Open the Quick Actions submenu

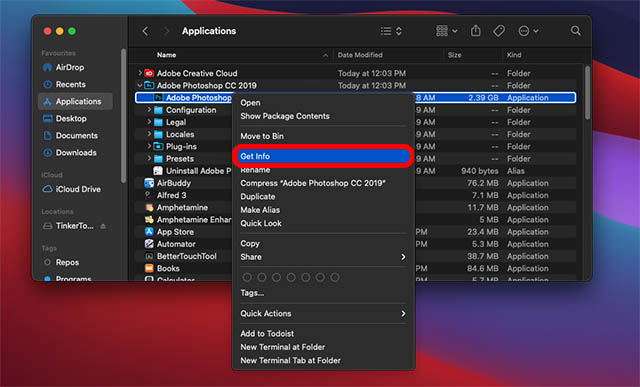tap(323, 314)
